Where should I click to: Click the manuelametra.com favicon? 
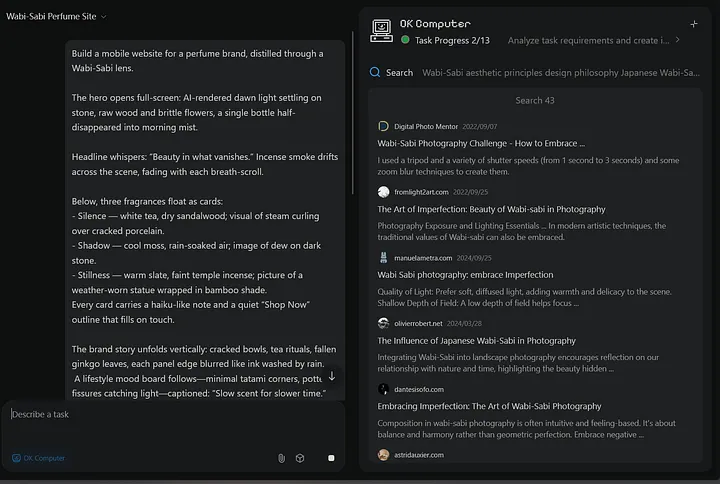point(383,257)
